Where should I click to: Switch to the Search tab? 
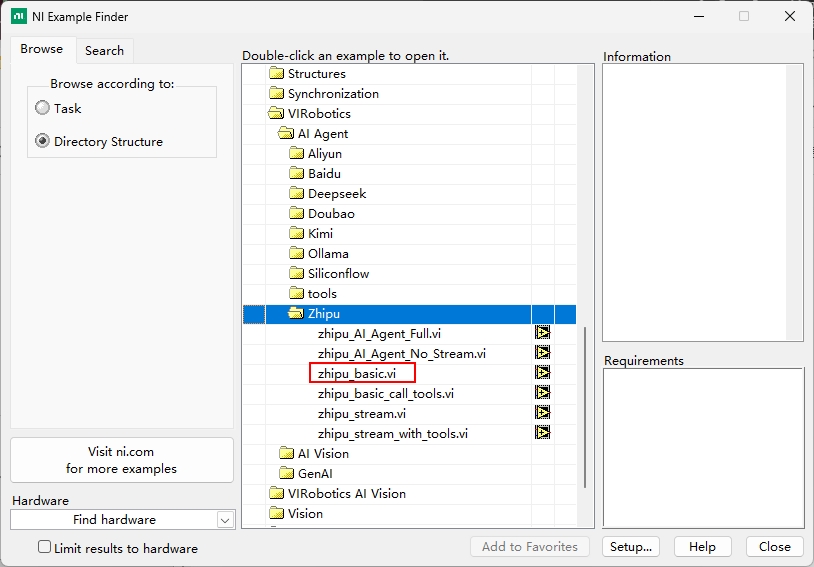pyautogui.click(x=104, y=50)
